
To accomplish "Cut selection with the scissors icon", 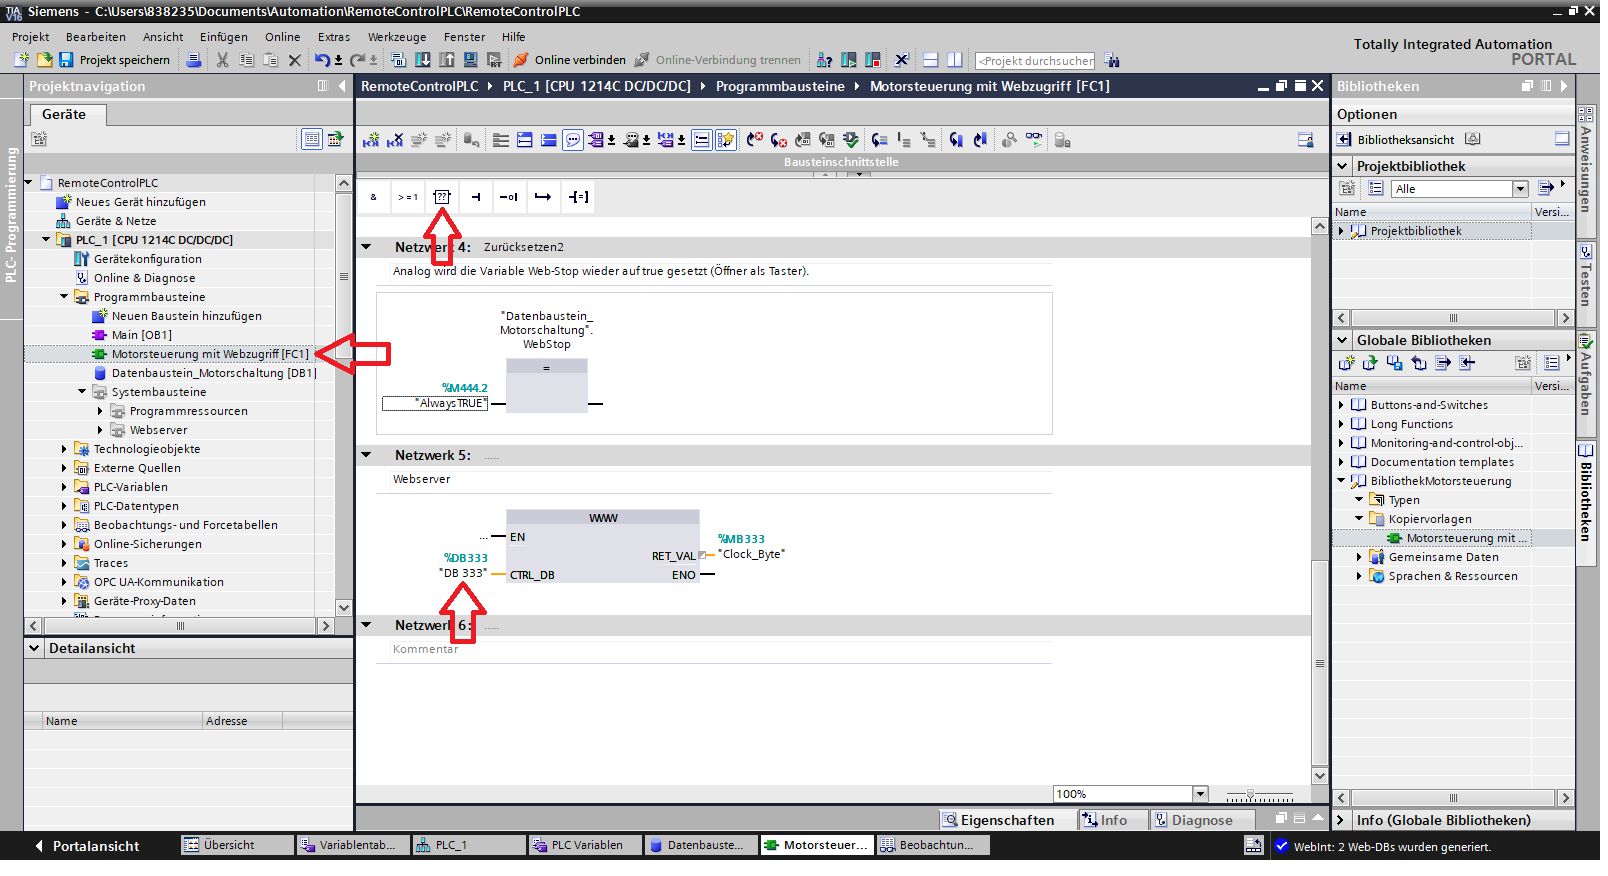I will (x=222, y=60).
